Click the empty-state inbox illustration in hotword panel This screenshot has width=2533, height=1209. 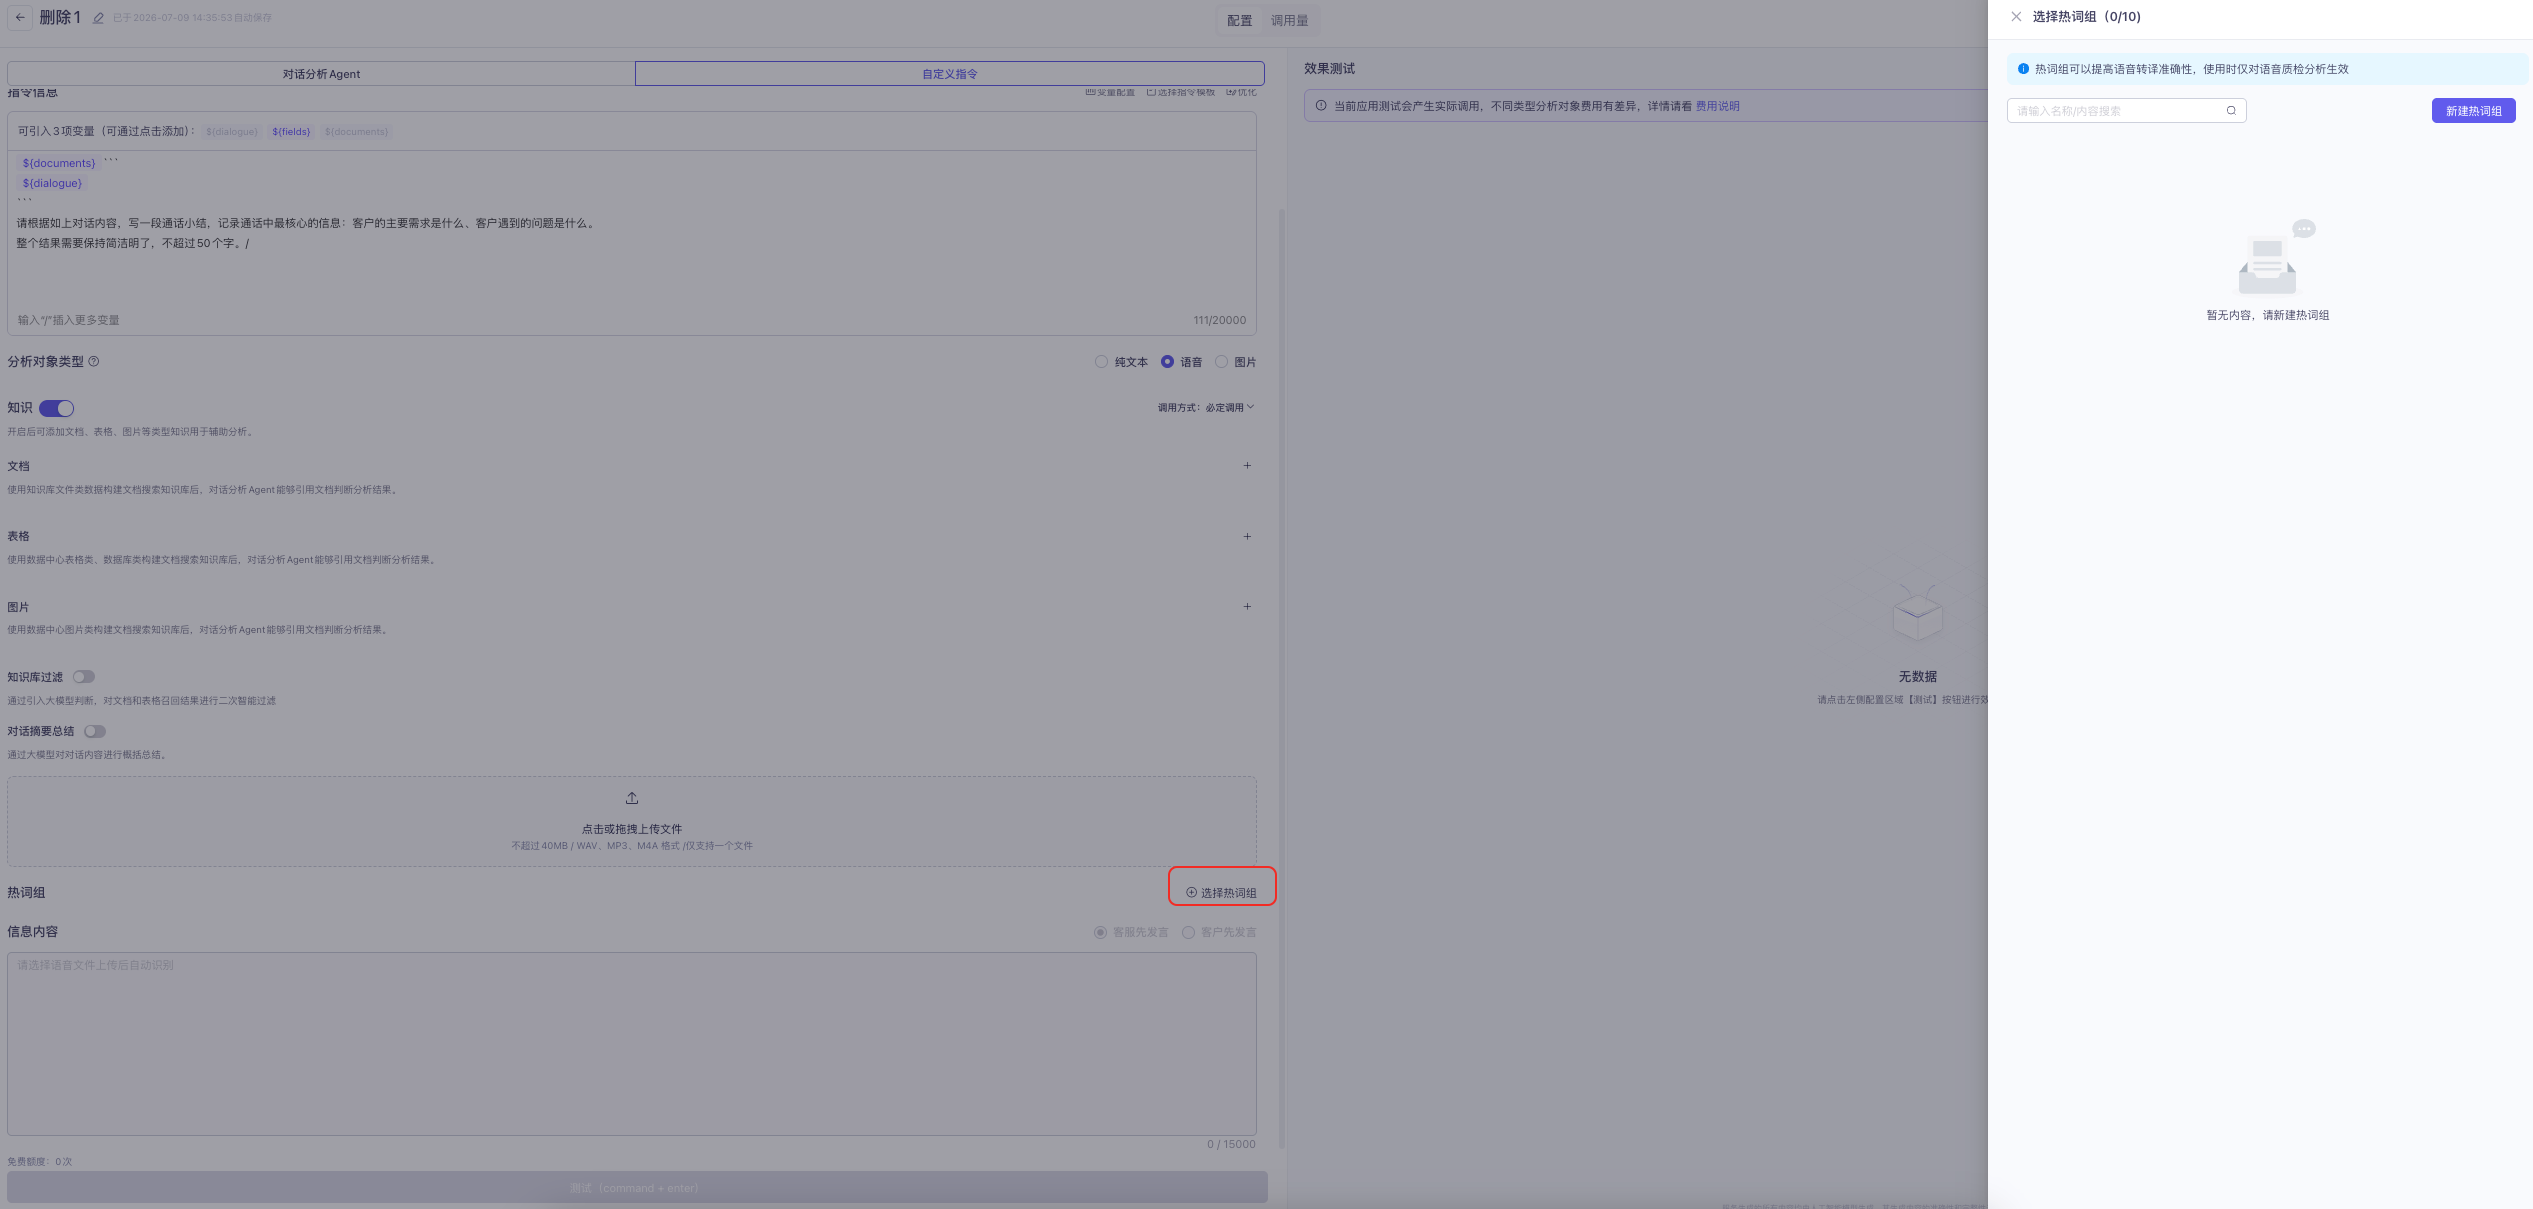click(x=2268, y=260)
